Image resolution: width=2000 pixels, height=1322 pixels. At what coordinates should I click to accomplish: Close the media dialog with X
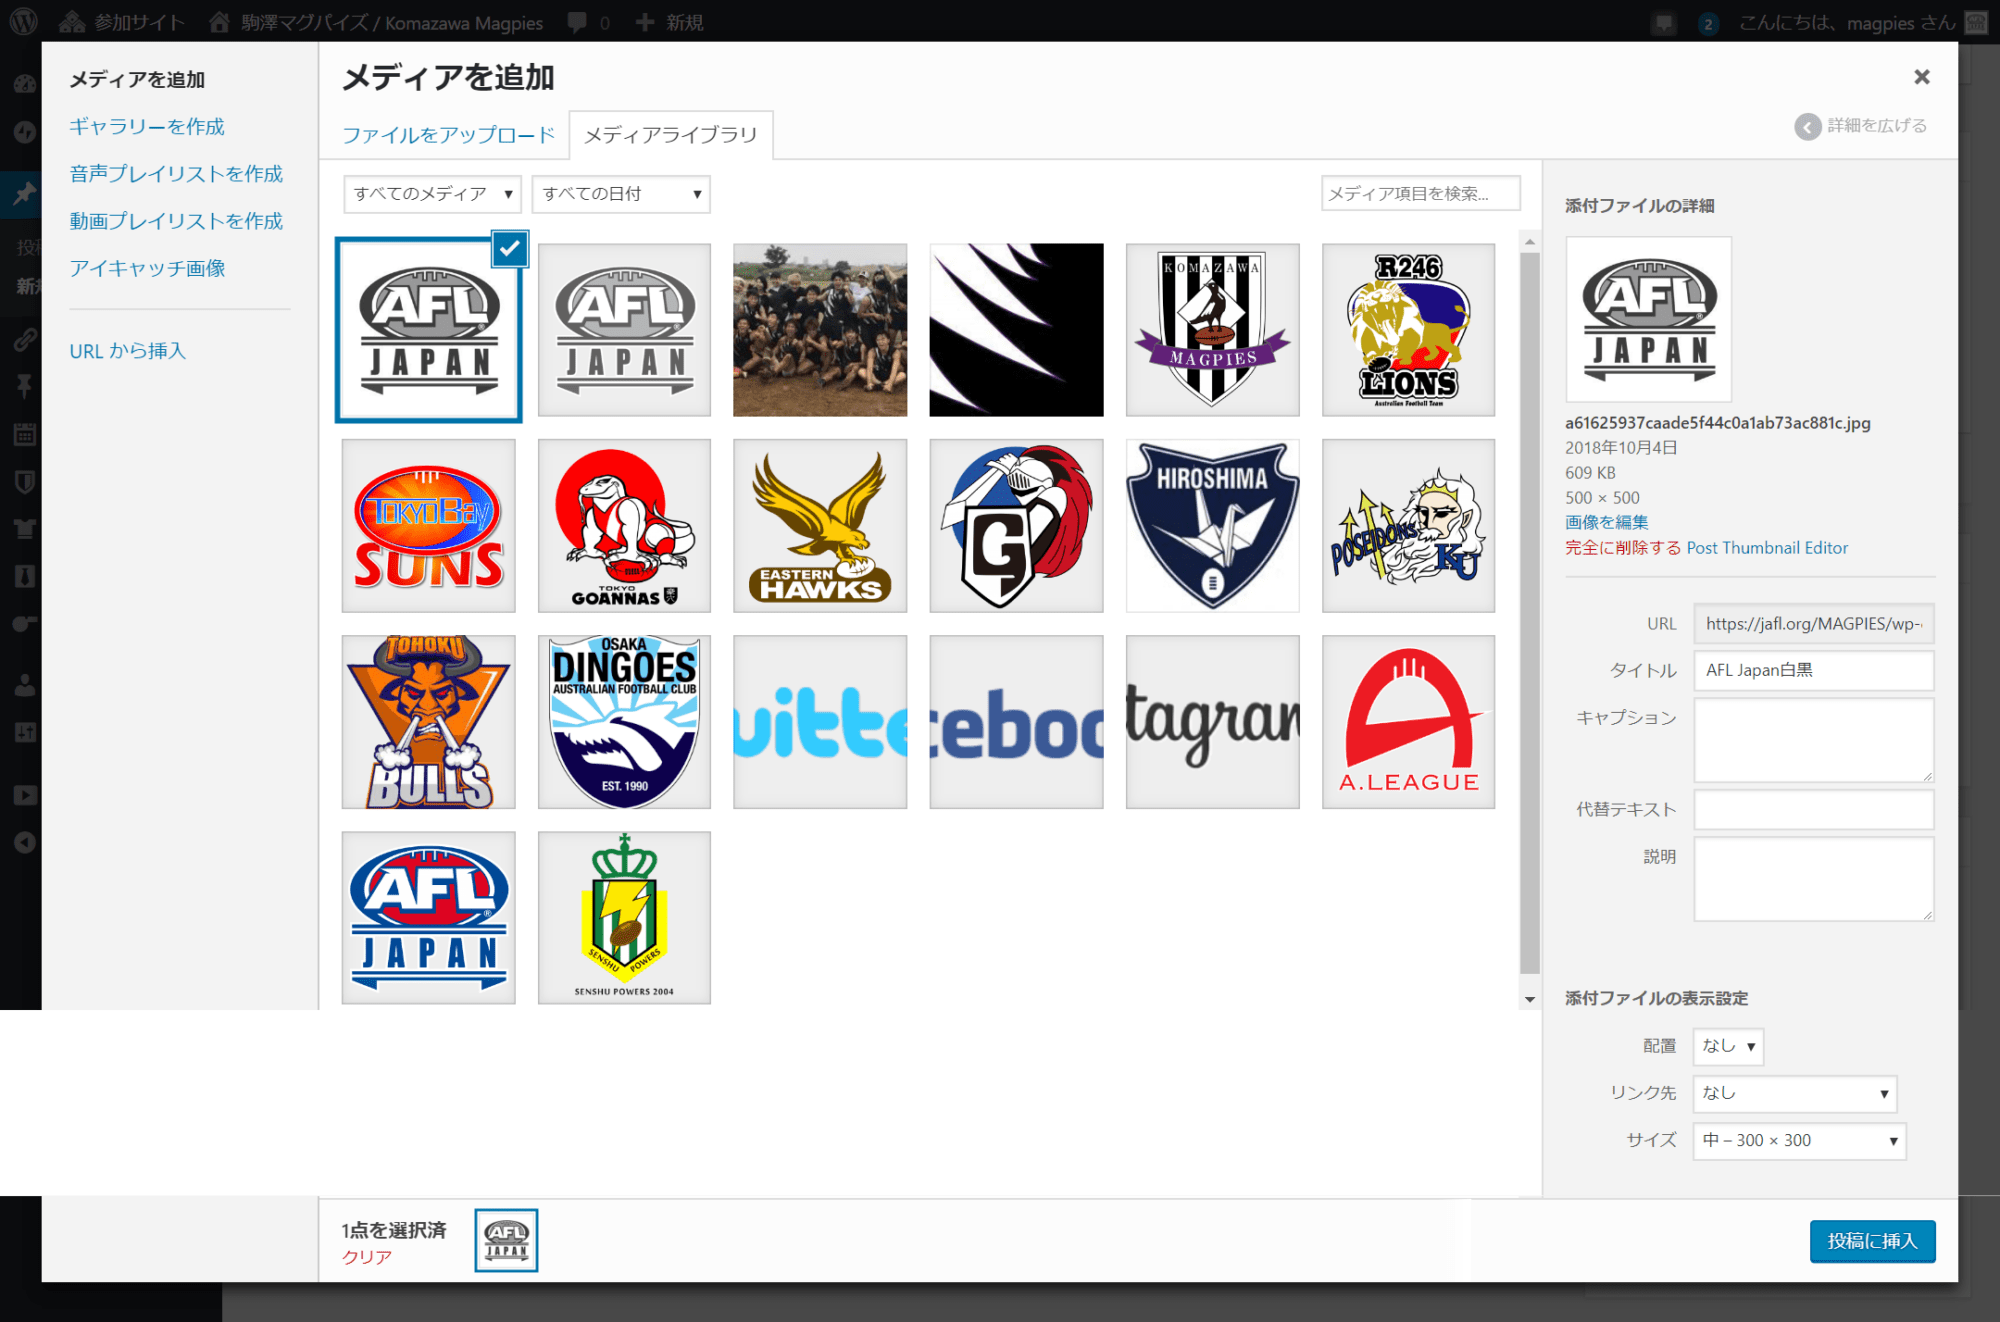click(1921, 77)
